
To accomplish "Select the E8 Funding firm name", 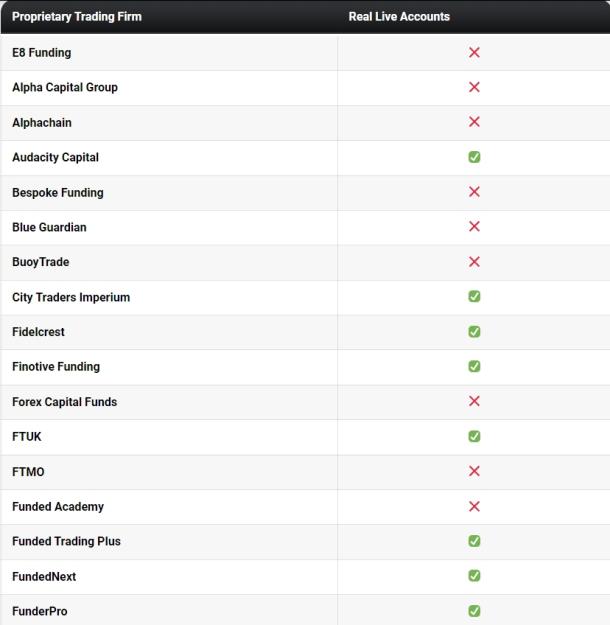I will 41,53.
